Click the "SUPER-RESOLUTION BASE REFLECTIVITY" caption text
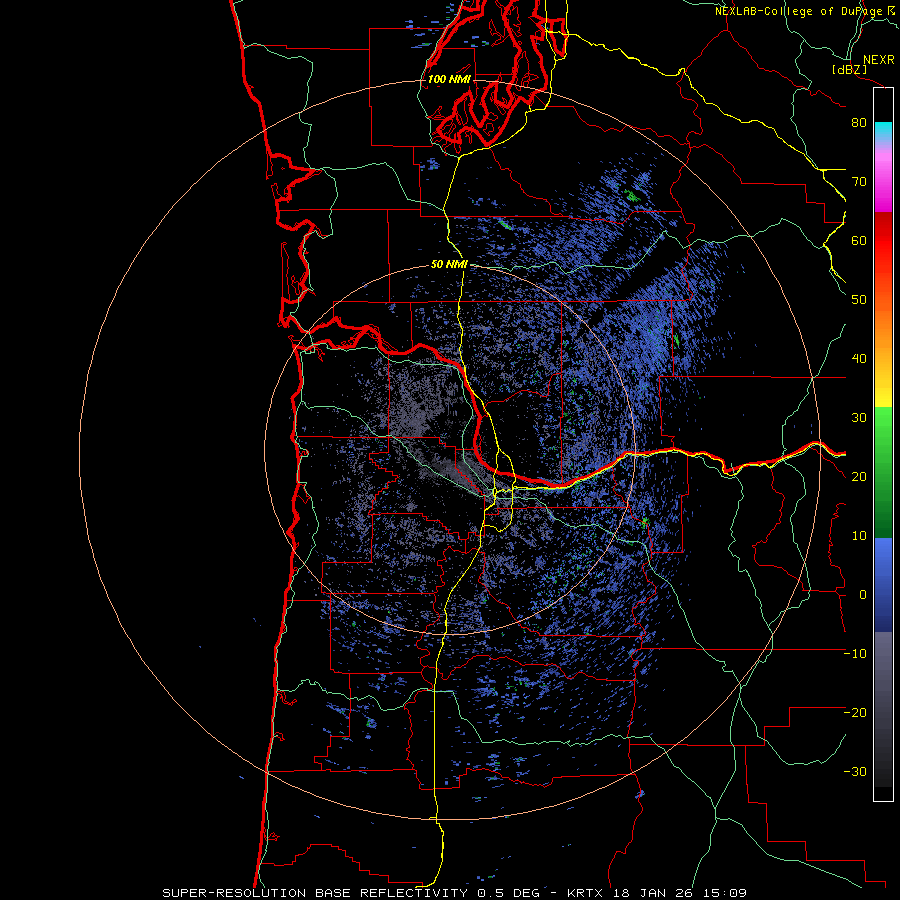This screenshot has height=900, width=900. pos(316,893)
